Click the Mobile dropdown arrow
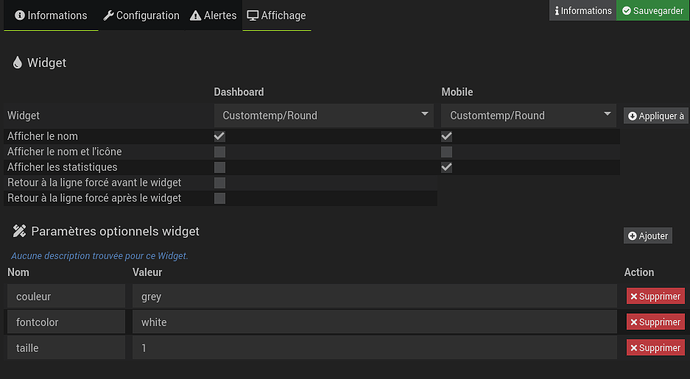Screen dimensions: 690x379 point(607,114)
